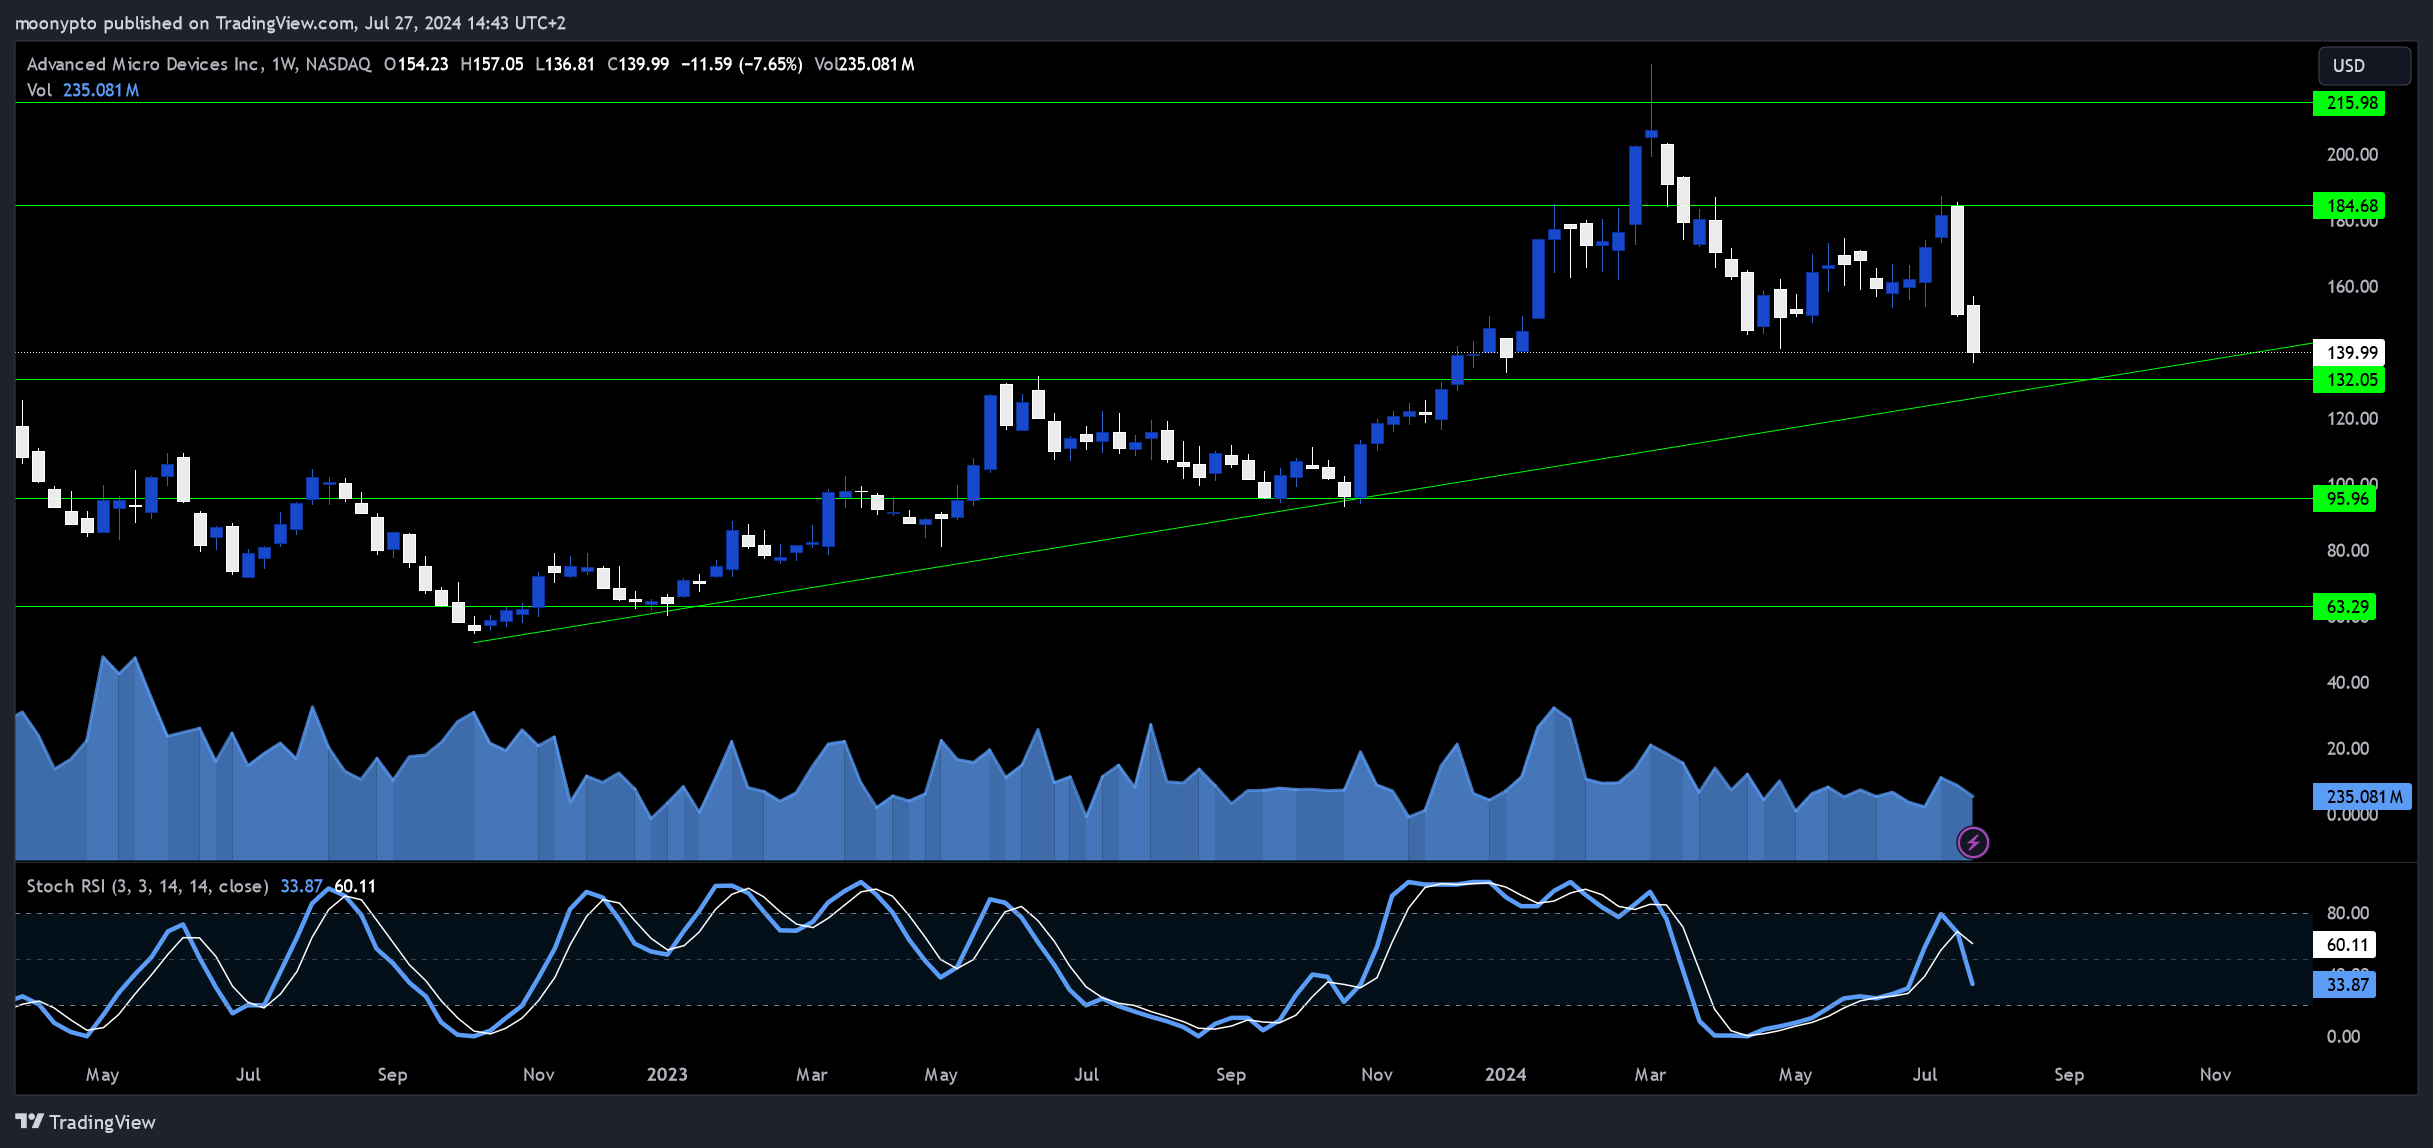Screen dimensions: 2433x1148
Task: Click the 120.00 price scale label
Action: [2352, 419]
